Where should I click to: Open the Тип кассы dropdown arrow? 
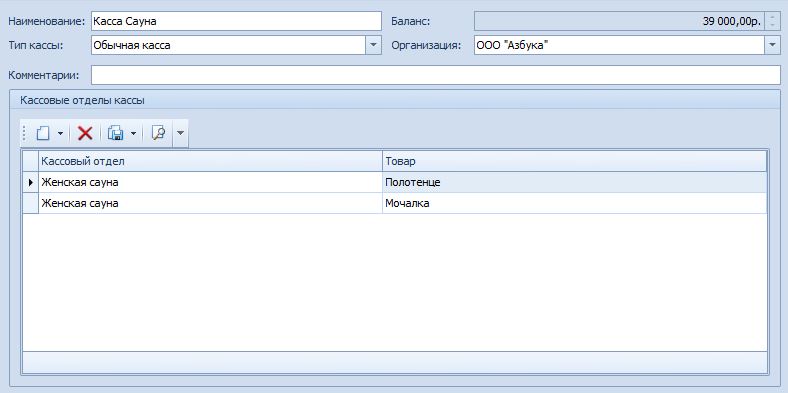pyautogui.click(x=372, y=45)
